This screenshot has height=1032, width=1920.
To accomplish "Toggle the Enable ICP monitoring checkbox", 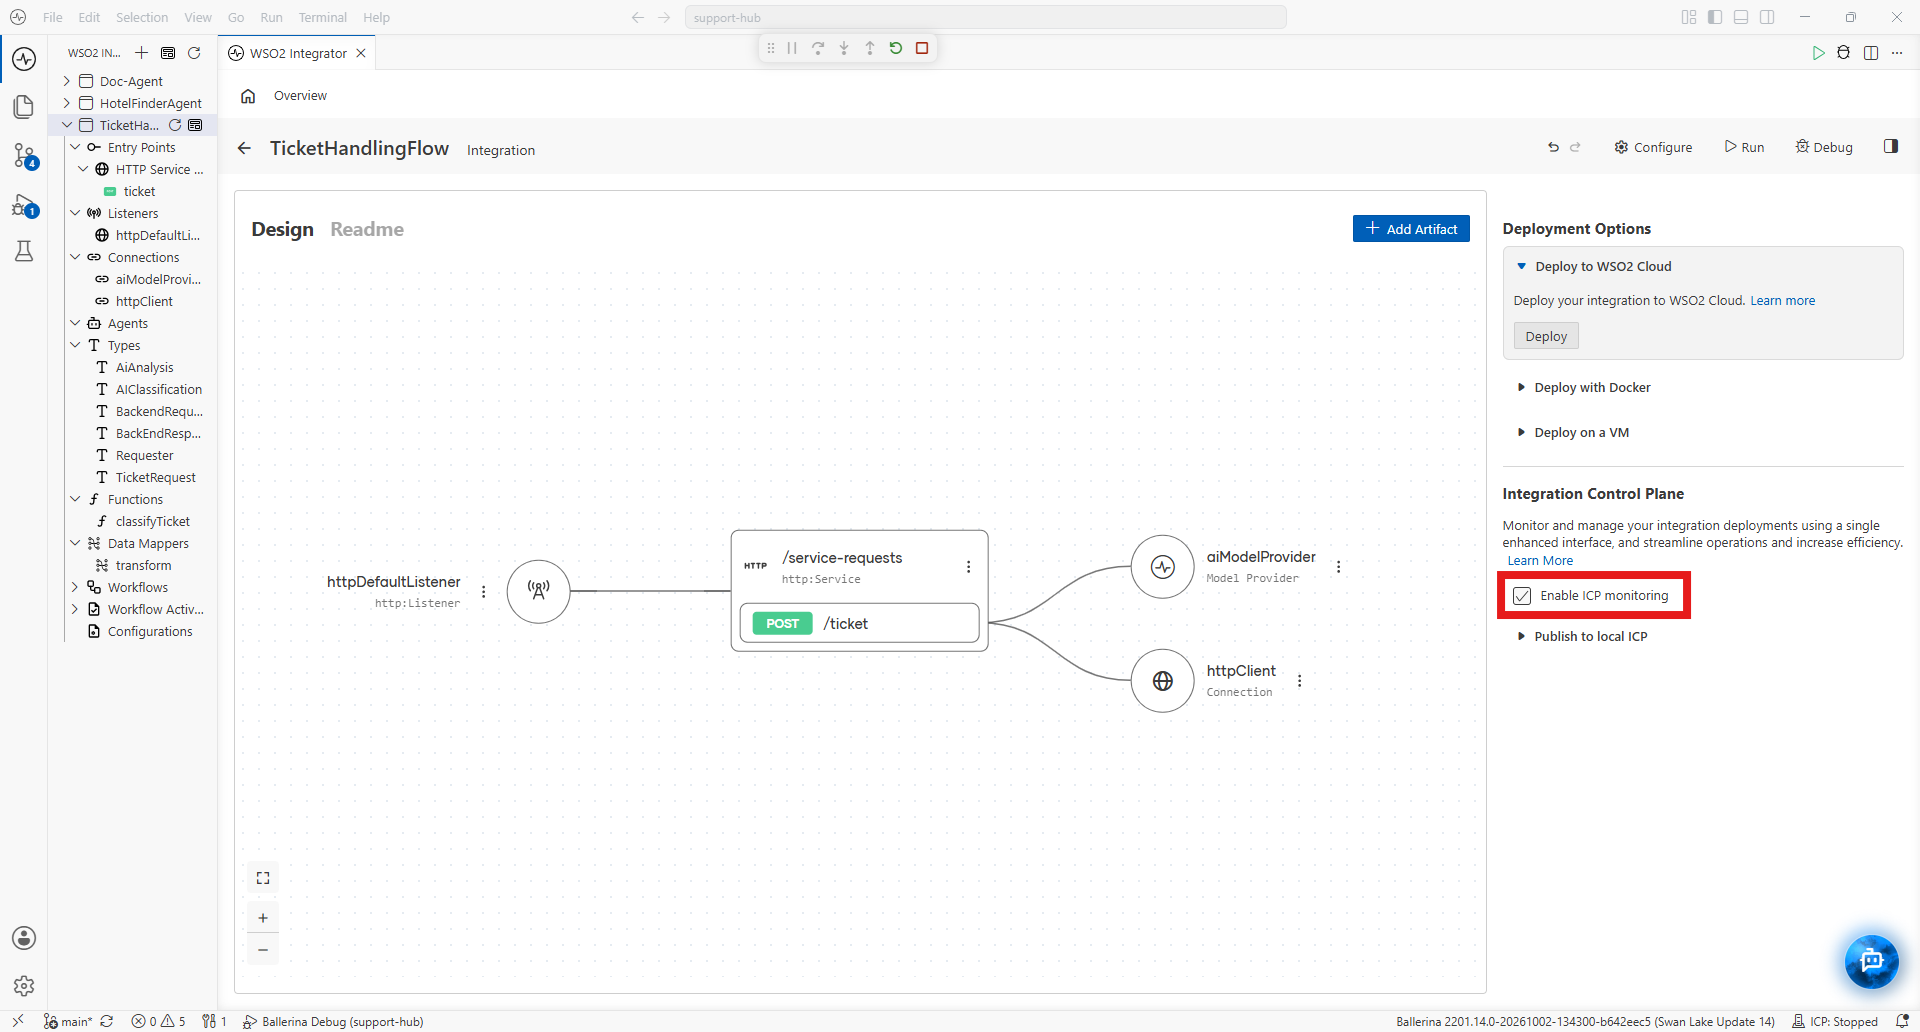I will (1522, 596).
